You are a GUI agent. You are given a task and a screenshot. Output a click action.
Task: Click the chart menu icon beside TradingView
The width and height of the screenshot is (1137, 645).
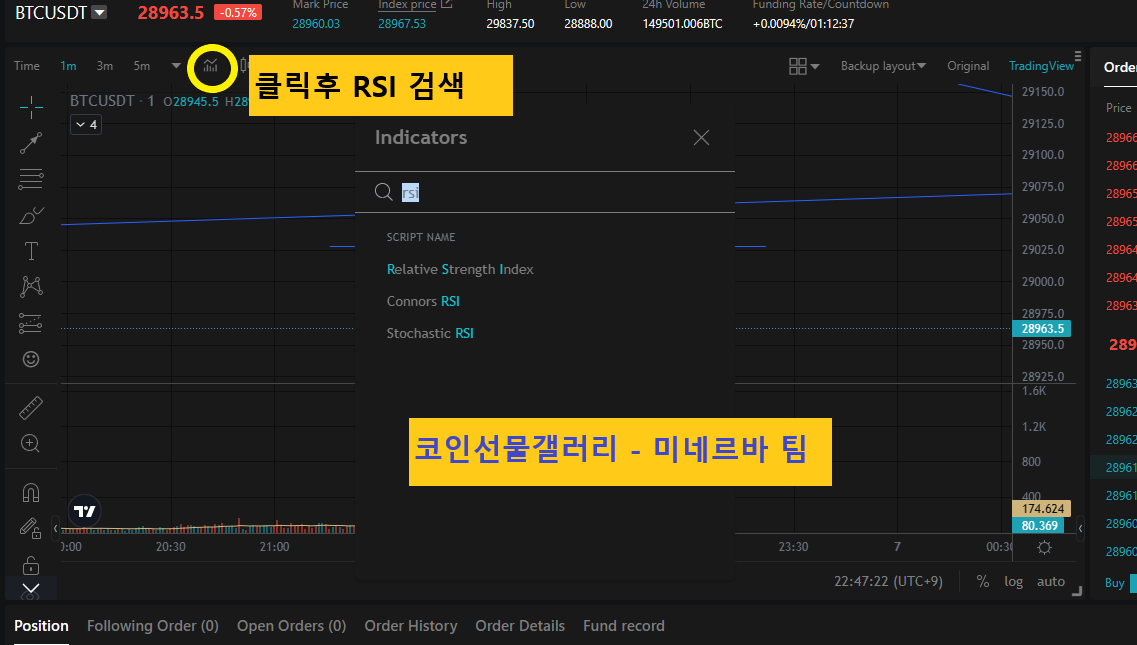(1078, 56)
